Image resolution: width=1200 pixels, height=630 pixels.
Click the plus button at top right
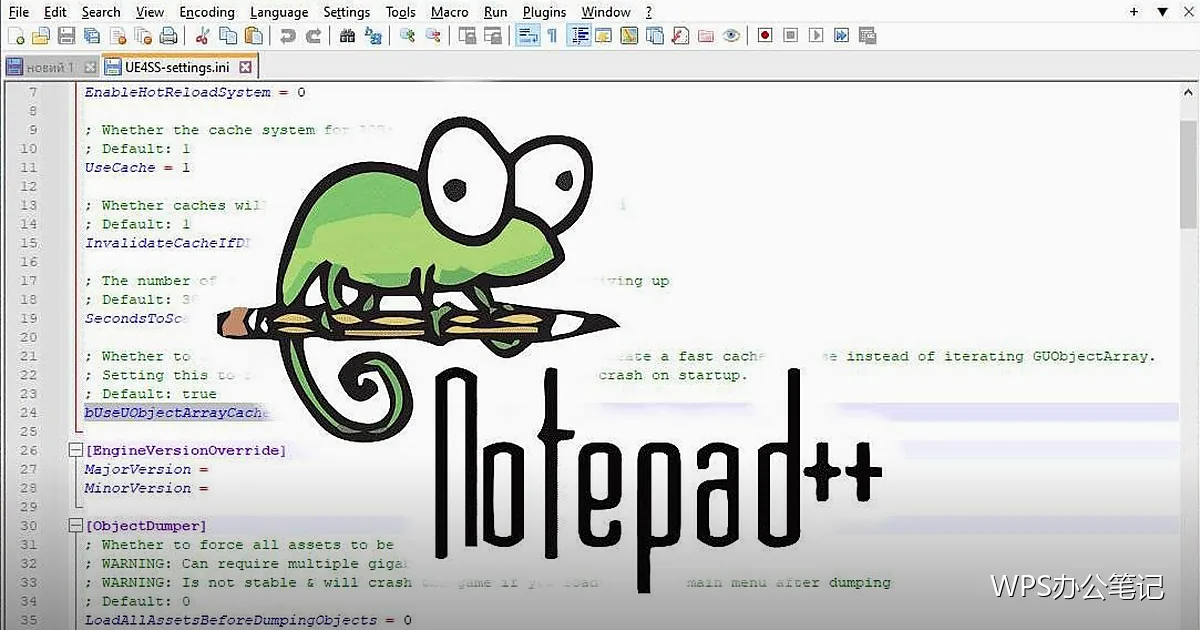tap(1135, 12)
